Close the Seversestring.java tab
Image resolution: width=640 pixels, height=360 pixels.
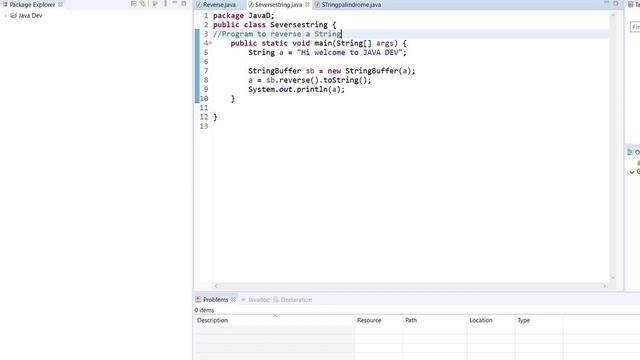(307, 5)
